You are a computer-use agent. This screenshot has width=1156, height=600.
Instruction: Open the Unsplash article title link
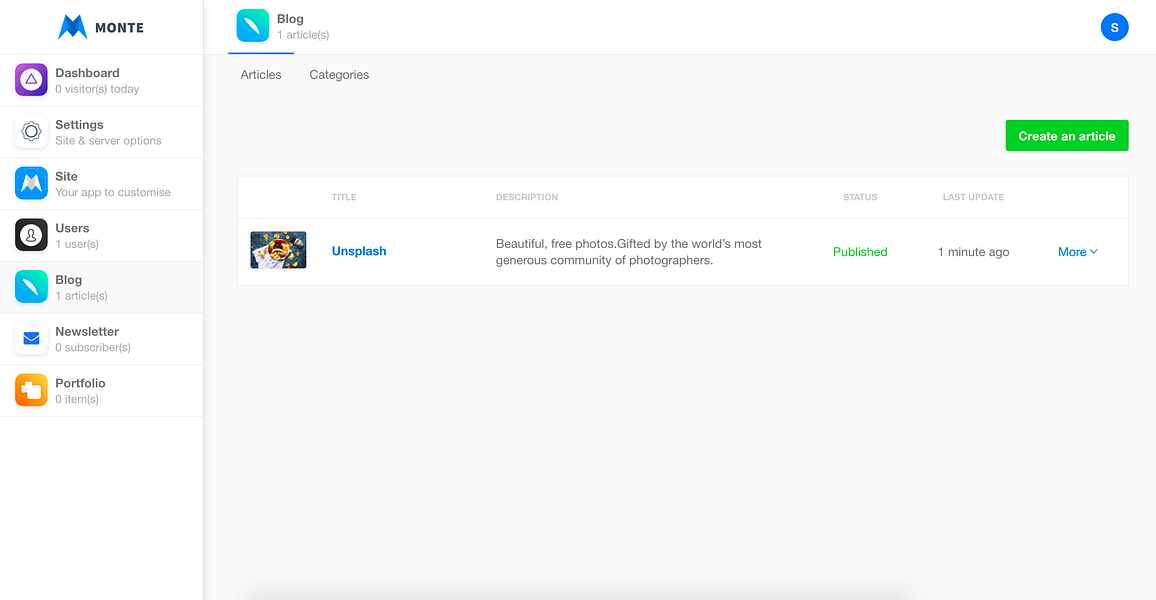click(x=359, y=251)
